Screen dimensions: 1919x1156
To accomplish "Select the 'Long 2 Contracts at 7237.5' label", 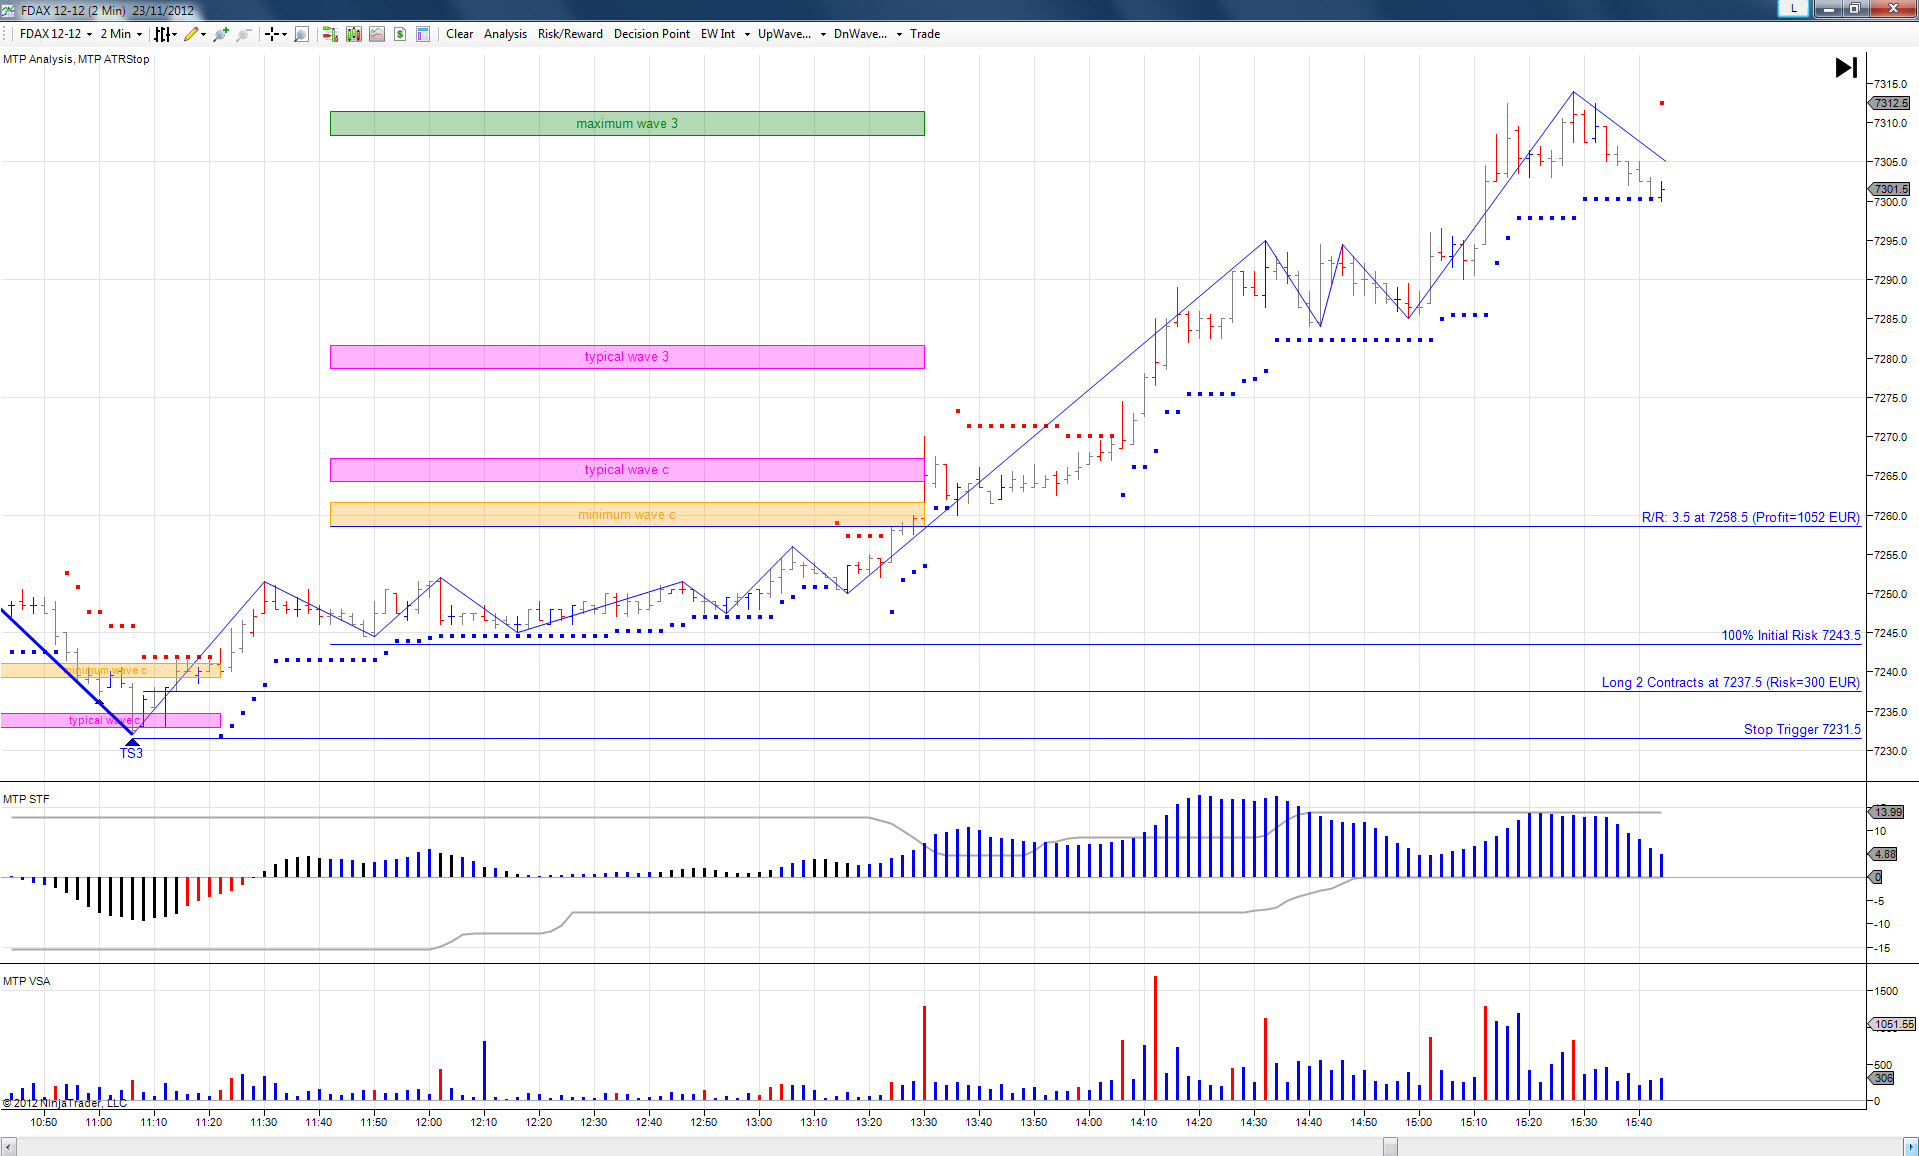I will tap(1730, 682).
